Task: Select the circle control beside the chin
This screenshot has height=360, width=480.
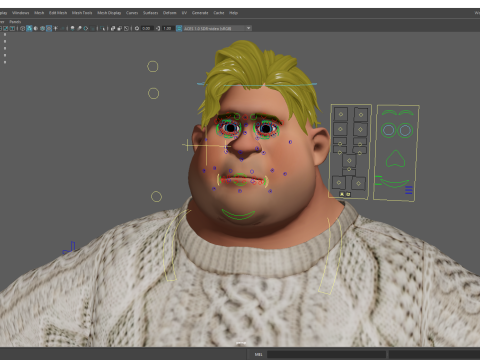Action: pyautogui.click(x=156, y=197)
